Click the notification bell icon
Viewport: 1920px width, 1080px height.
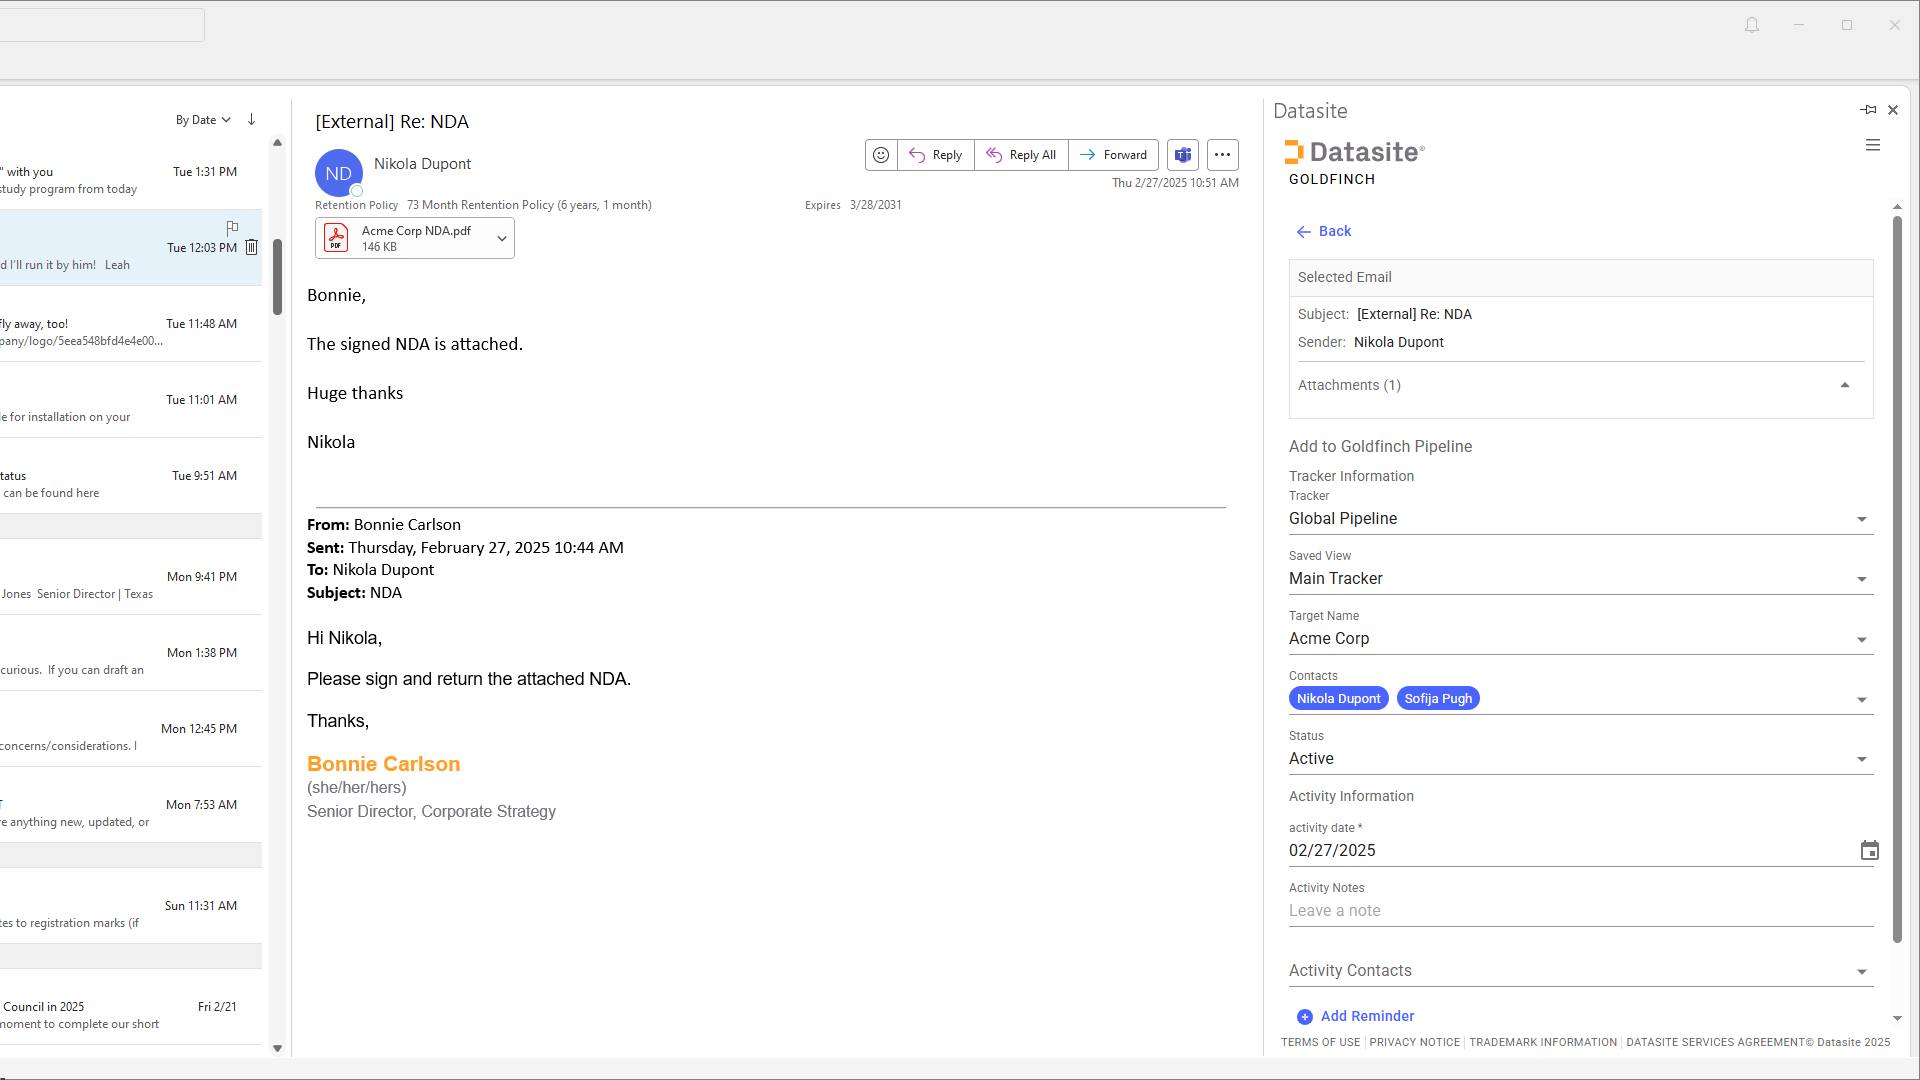coord(1751,26)
